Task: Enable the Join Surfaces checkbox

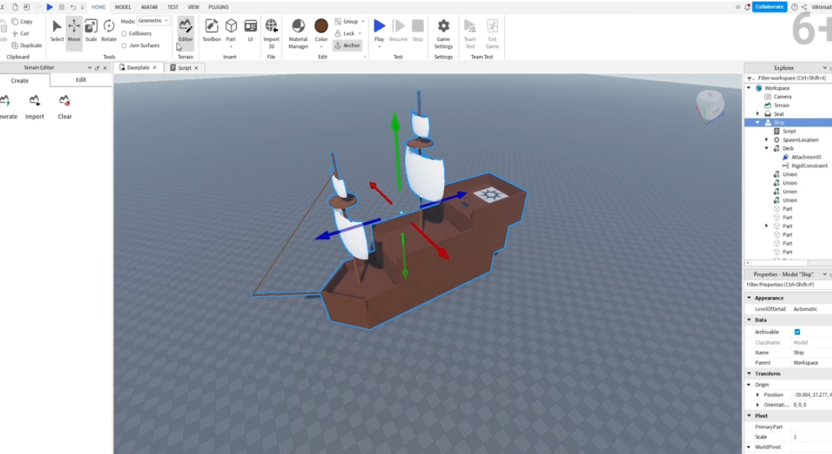Action: [124, 45]
